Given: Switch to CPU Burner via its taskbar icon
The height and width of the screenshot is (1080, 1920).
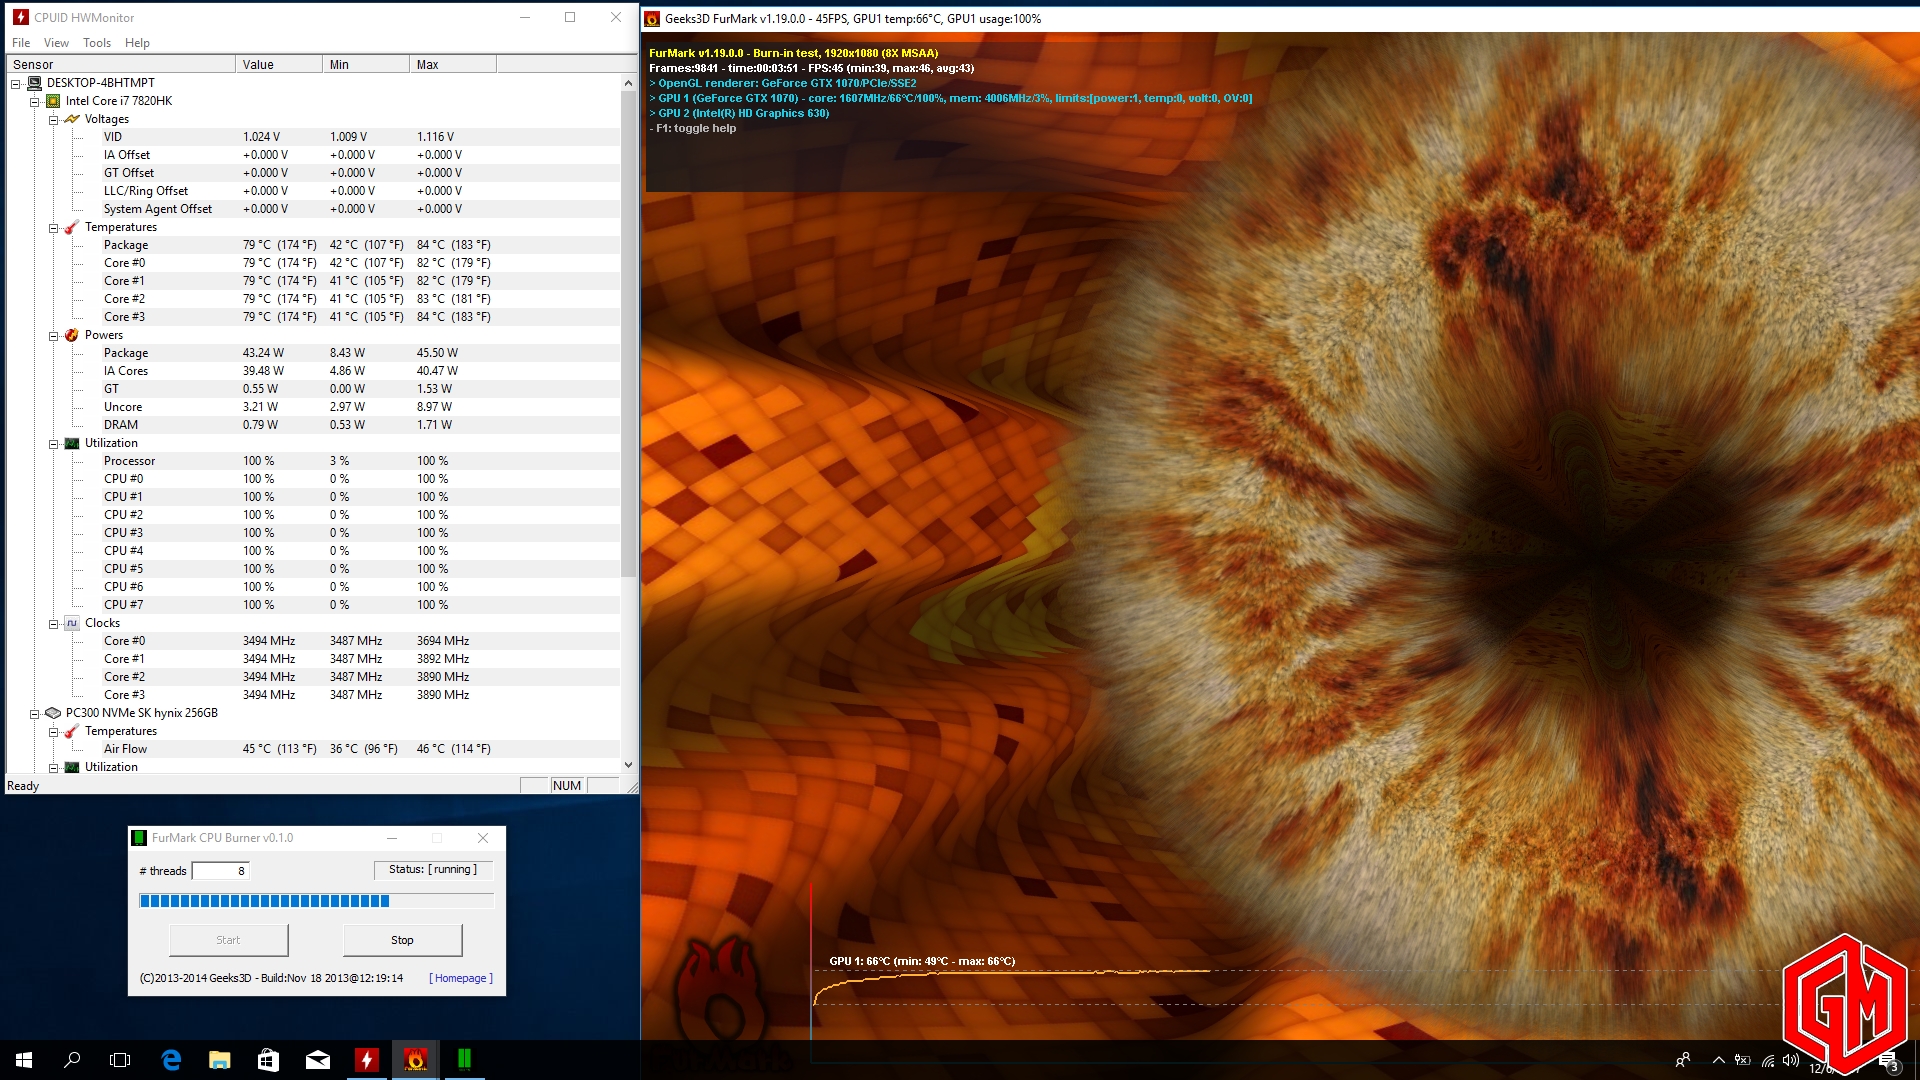Looking at the screenshot, I should coord(464,1060).
